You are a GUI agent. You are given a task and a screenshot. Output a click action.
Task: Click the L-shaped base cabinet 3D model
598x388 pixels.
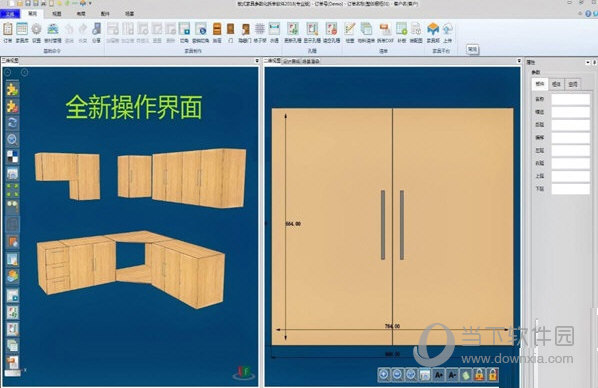(x=131, y=269)
